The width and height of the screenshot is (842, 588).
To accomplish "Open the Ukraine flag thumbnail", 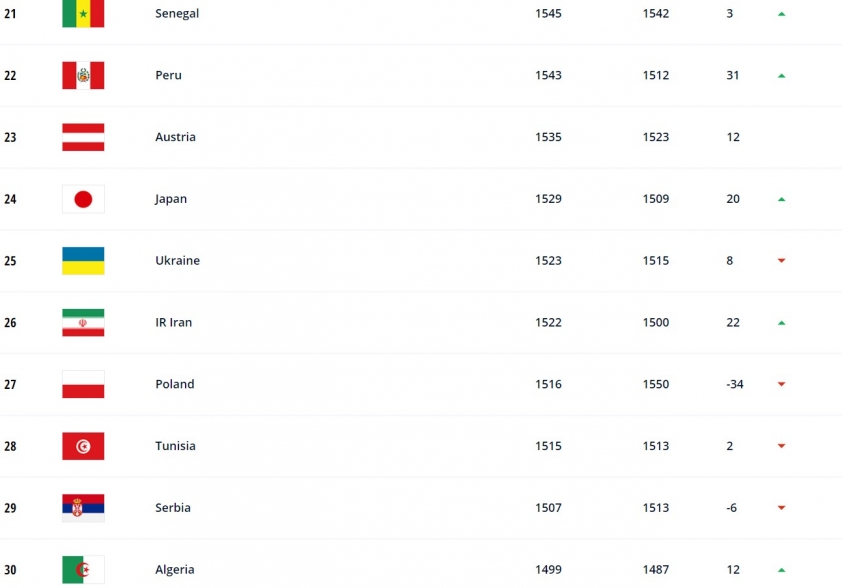I will [x=83, y=261].
